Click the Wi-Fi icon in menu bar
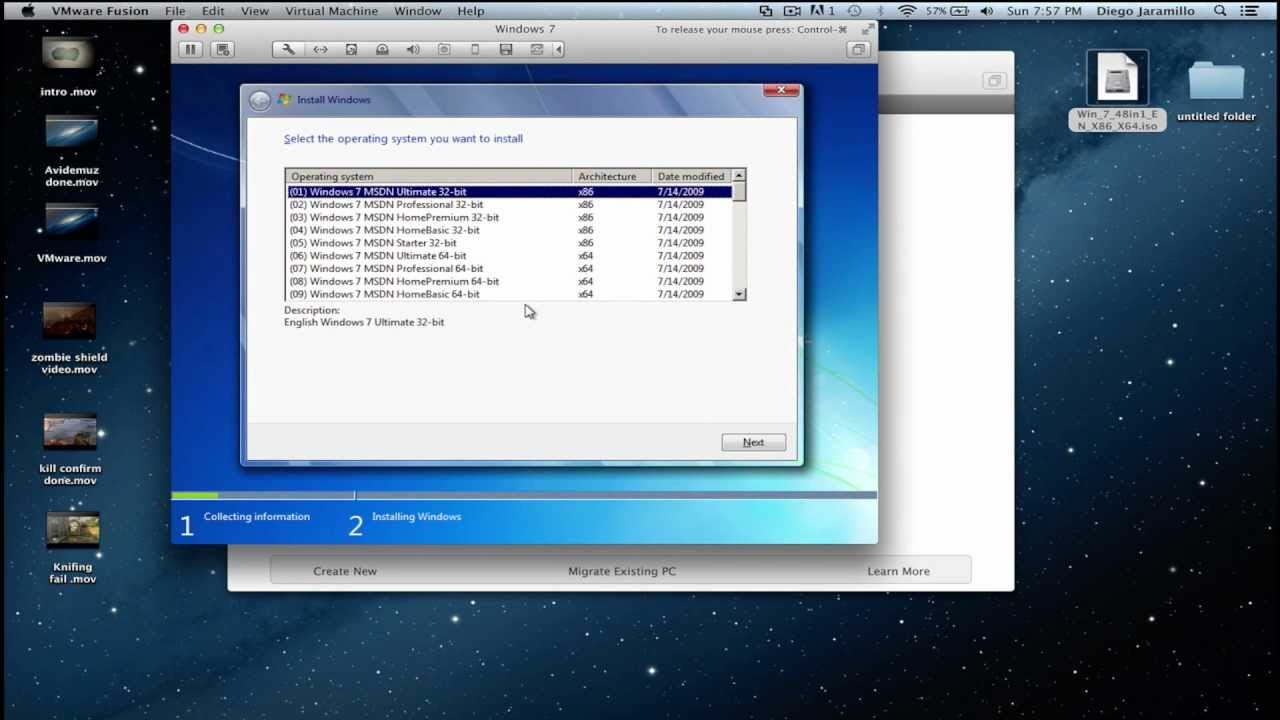Screen dimensions: 1280x720 coord(907,11)
